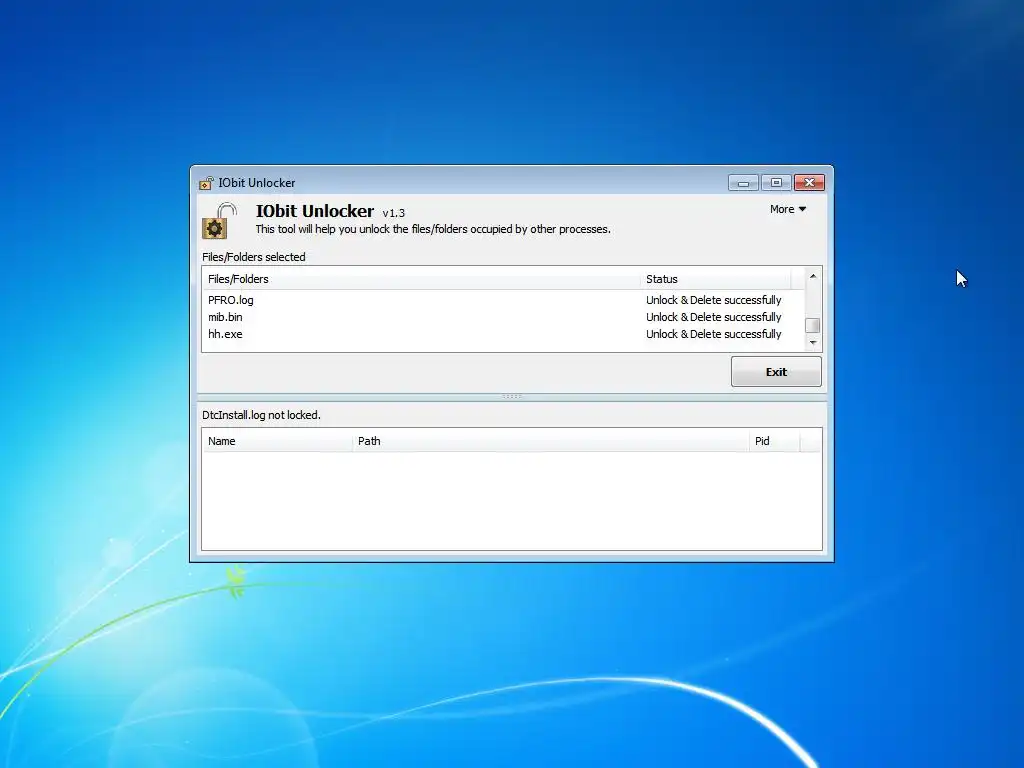Viewport: 1024px width, 768px height.
Task: Click the Pid column header
Action: point(775,441)
